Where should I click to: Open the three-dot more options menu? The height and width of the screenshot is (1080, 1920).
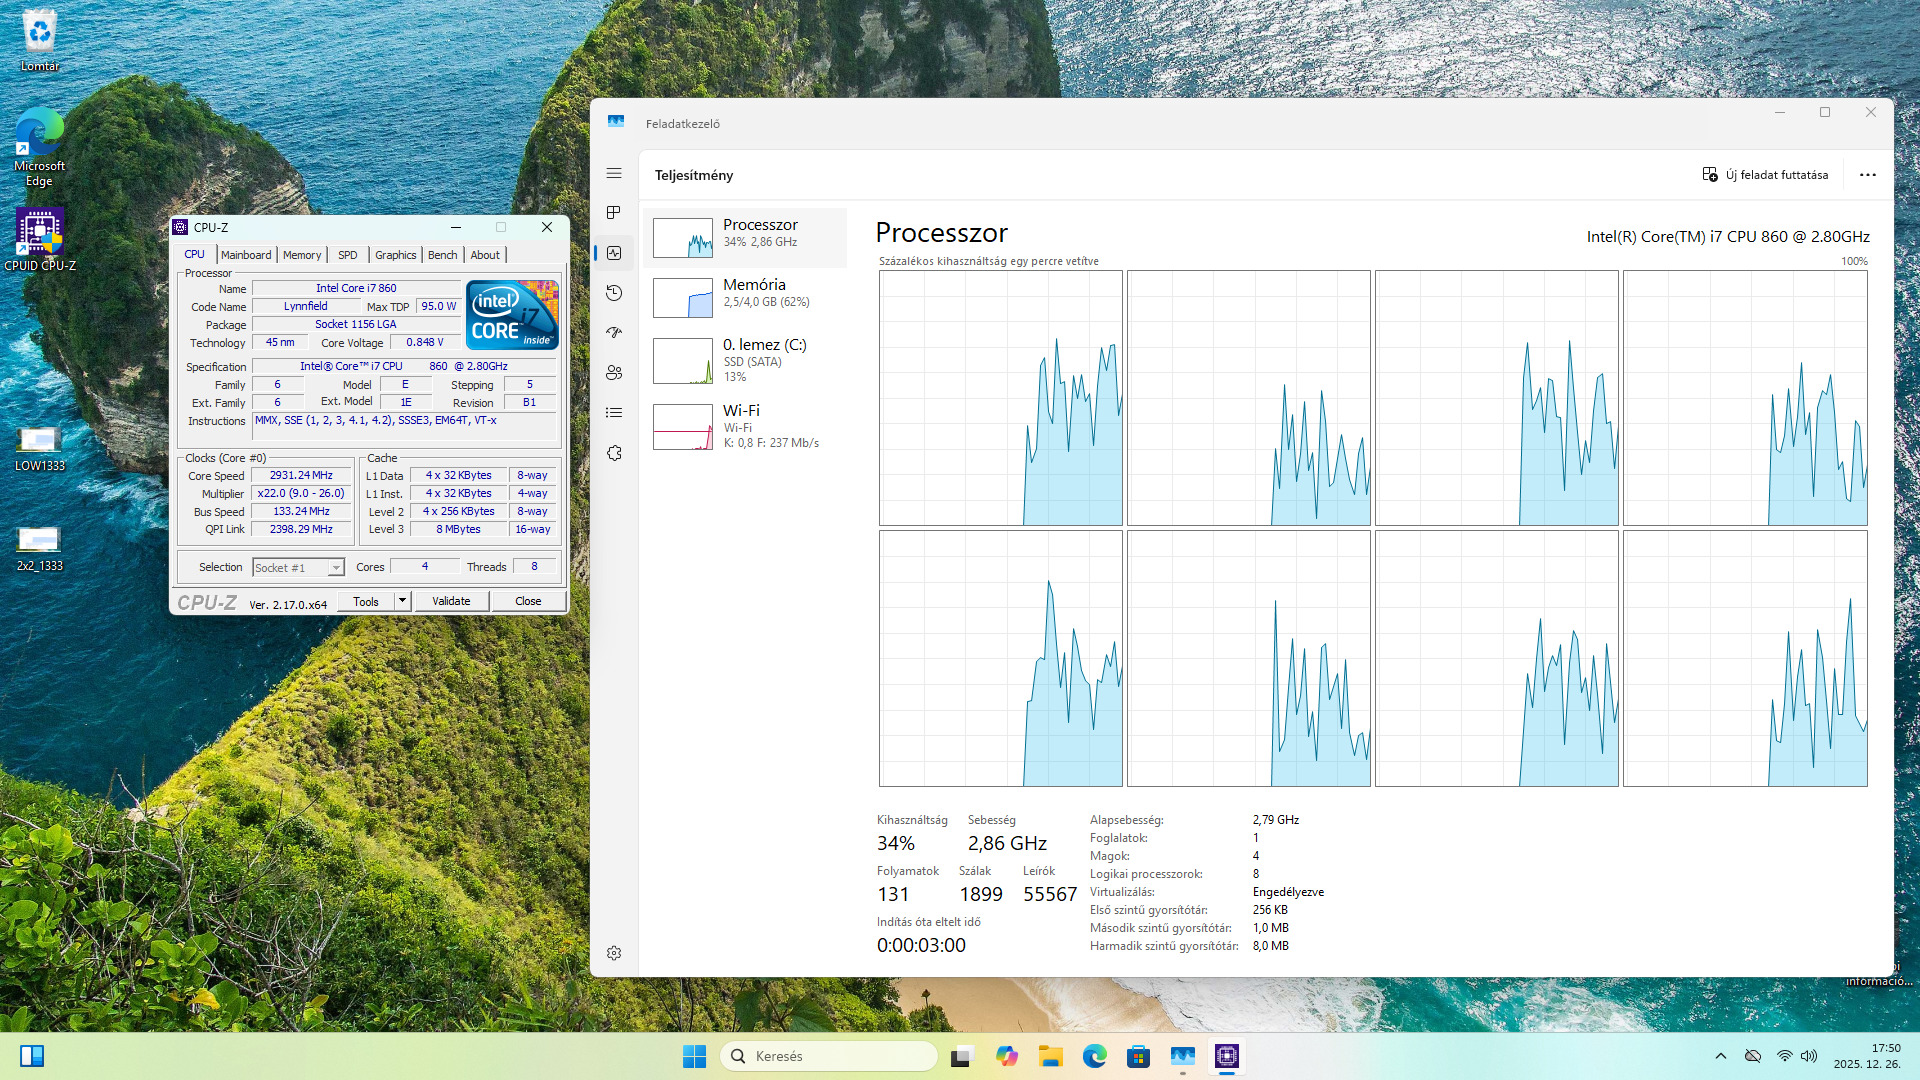(1867, 175)
